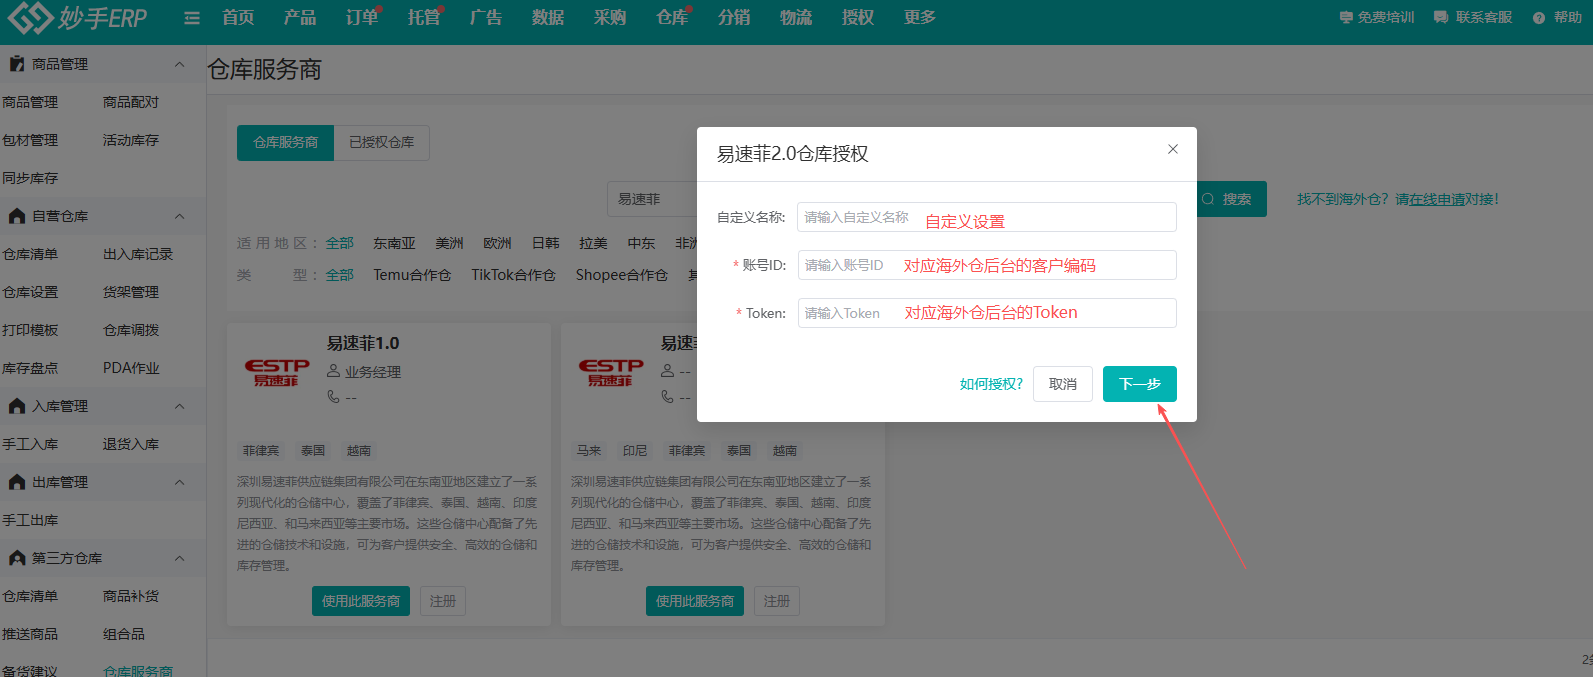Switch to the 仓库服务商 tab
This screenshot has height=677, width=1593.
(285, 143)
